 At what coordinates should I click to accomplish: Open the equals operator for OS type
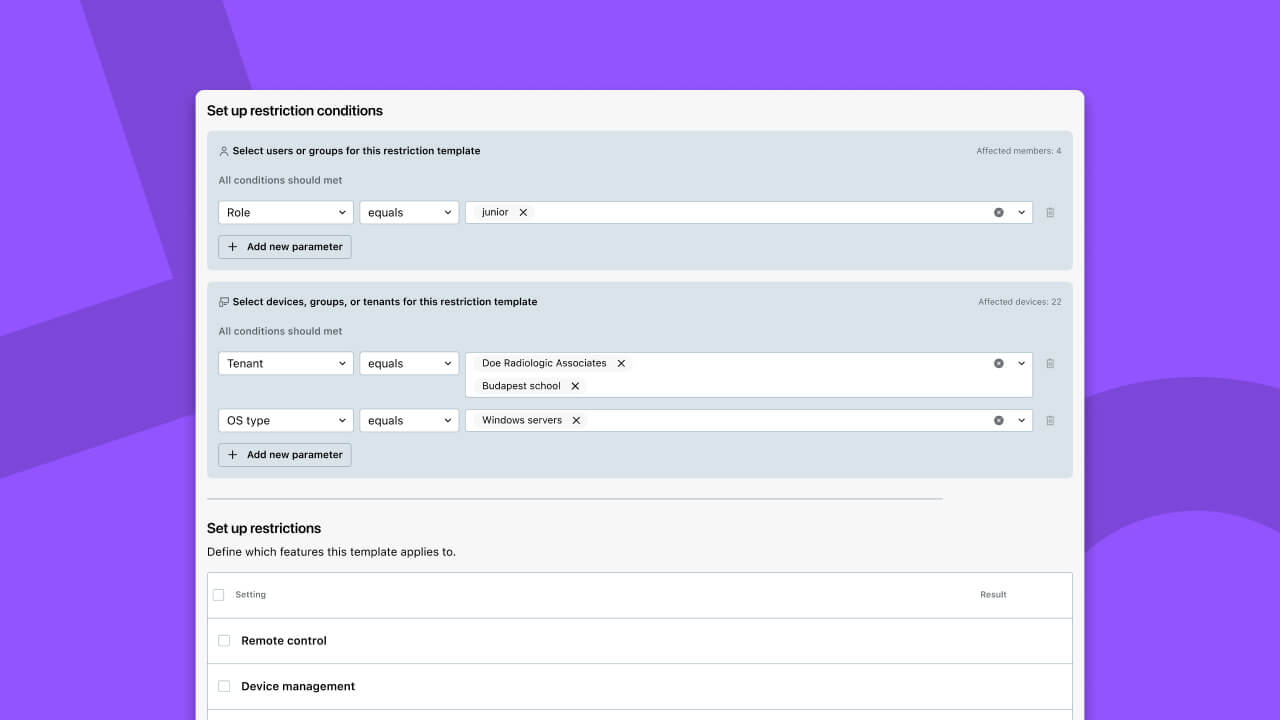(409, 420)
